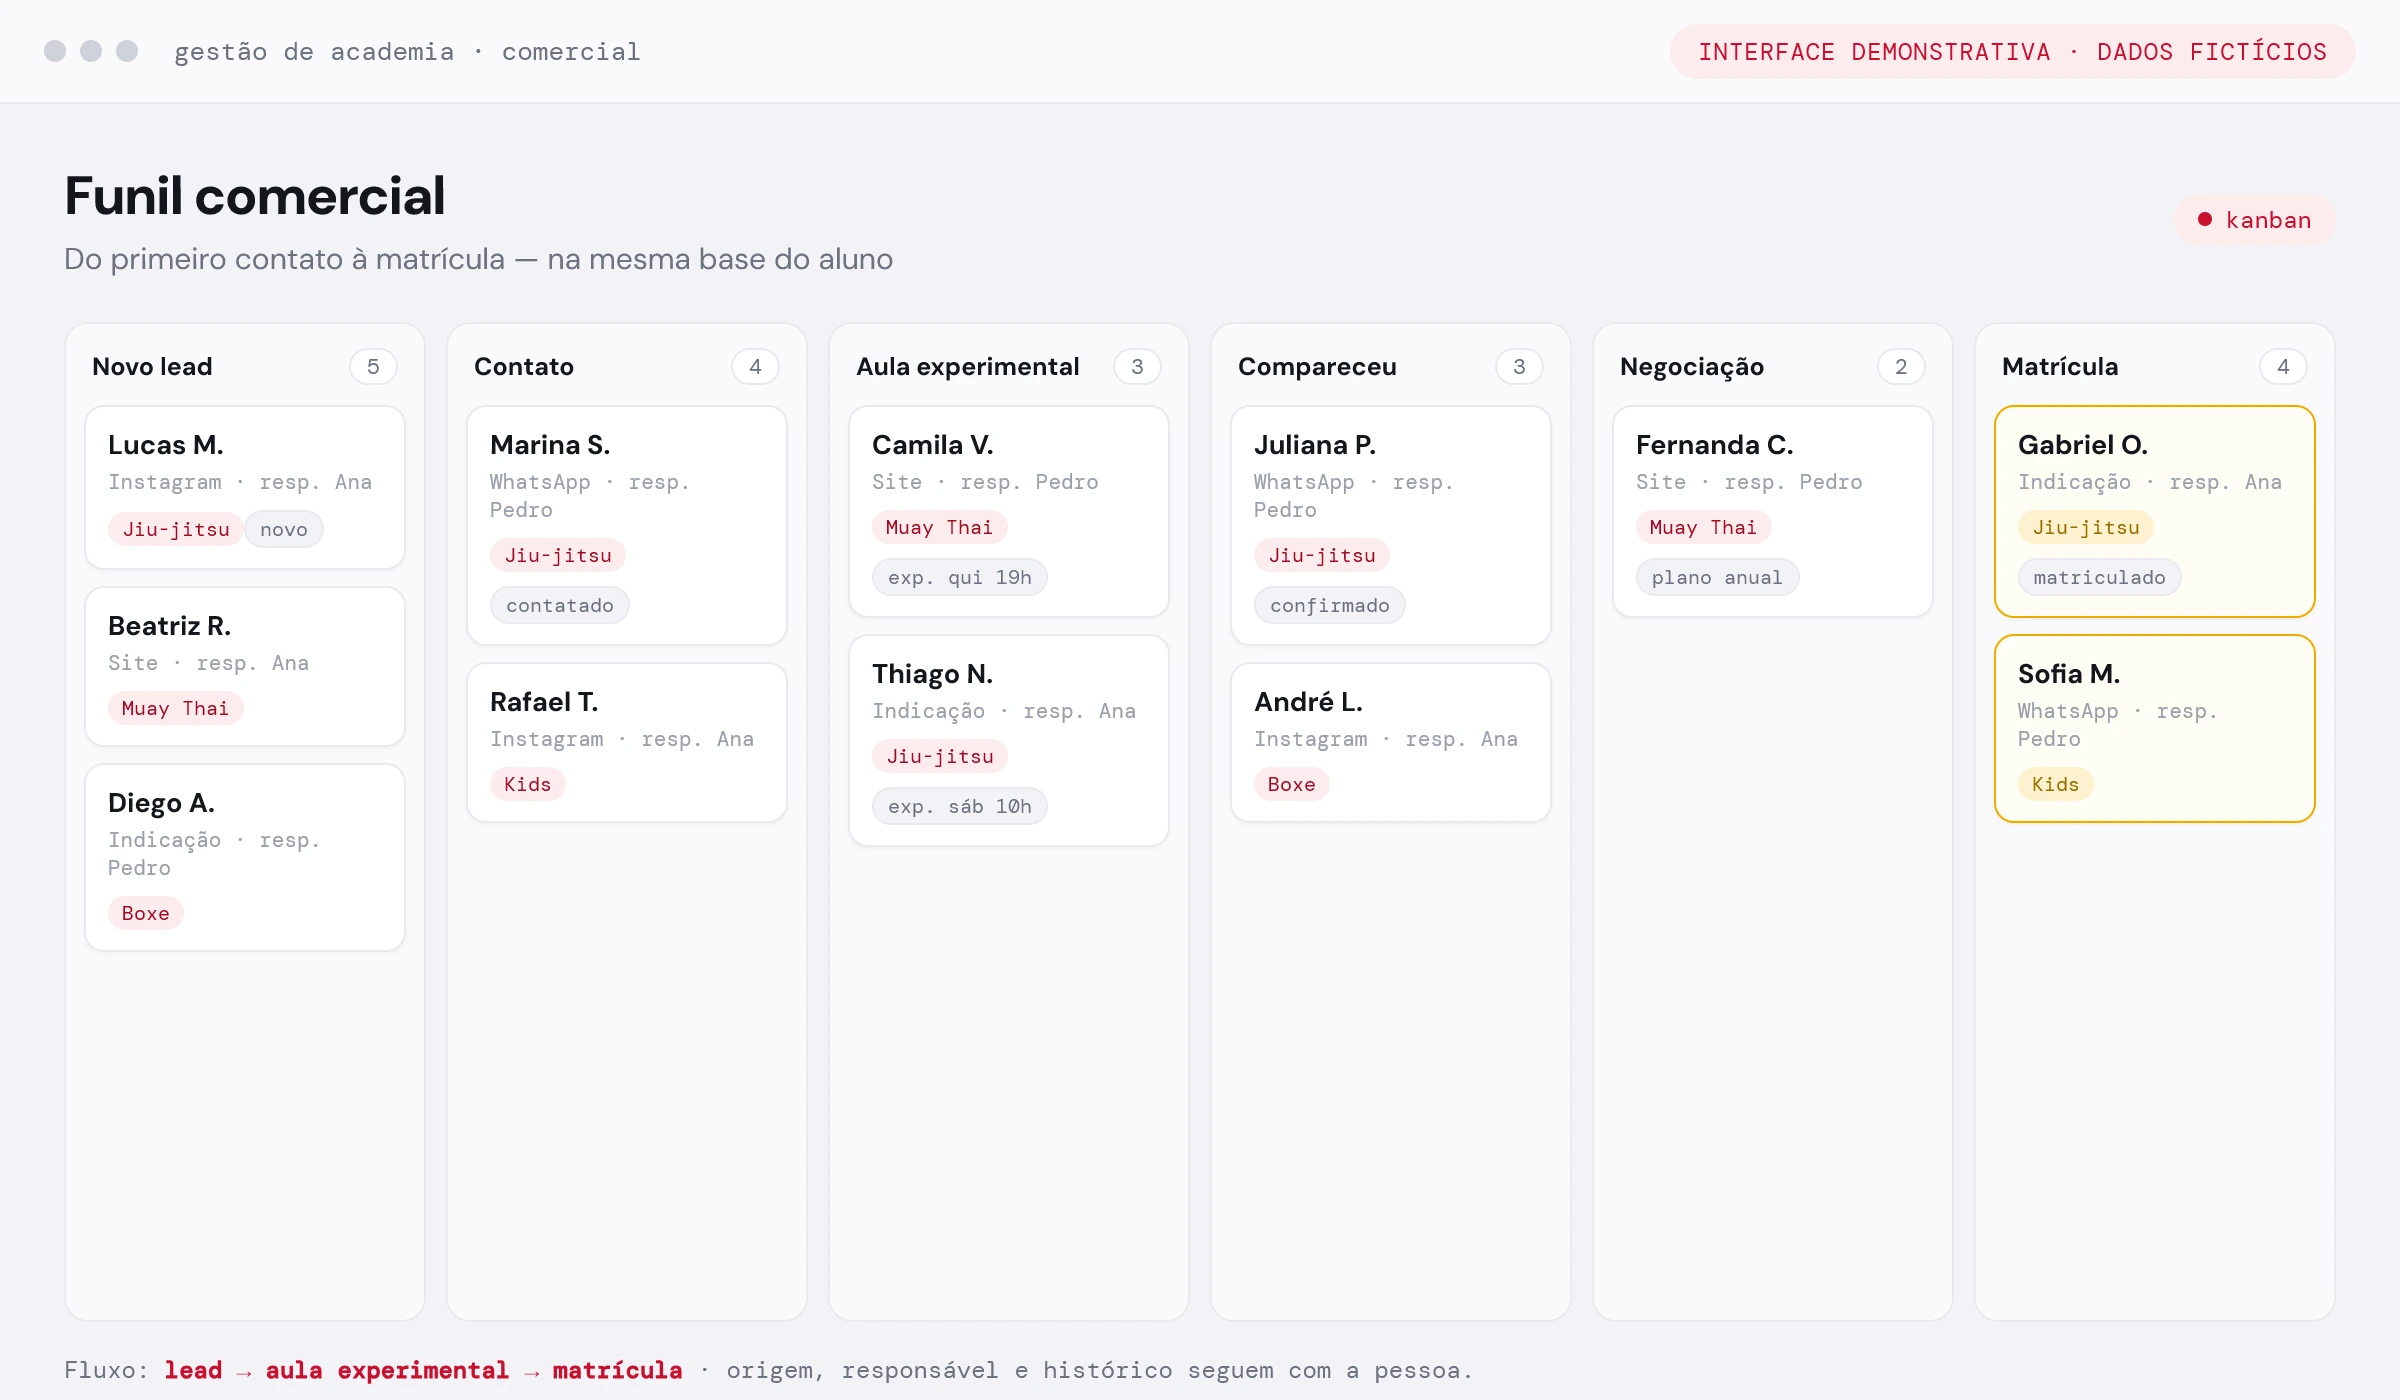Open the Marina S. contact card
This screenshot has width=2400, height=1400.
pos(627,525)
